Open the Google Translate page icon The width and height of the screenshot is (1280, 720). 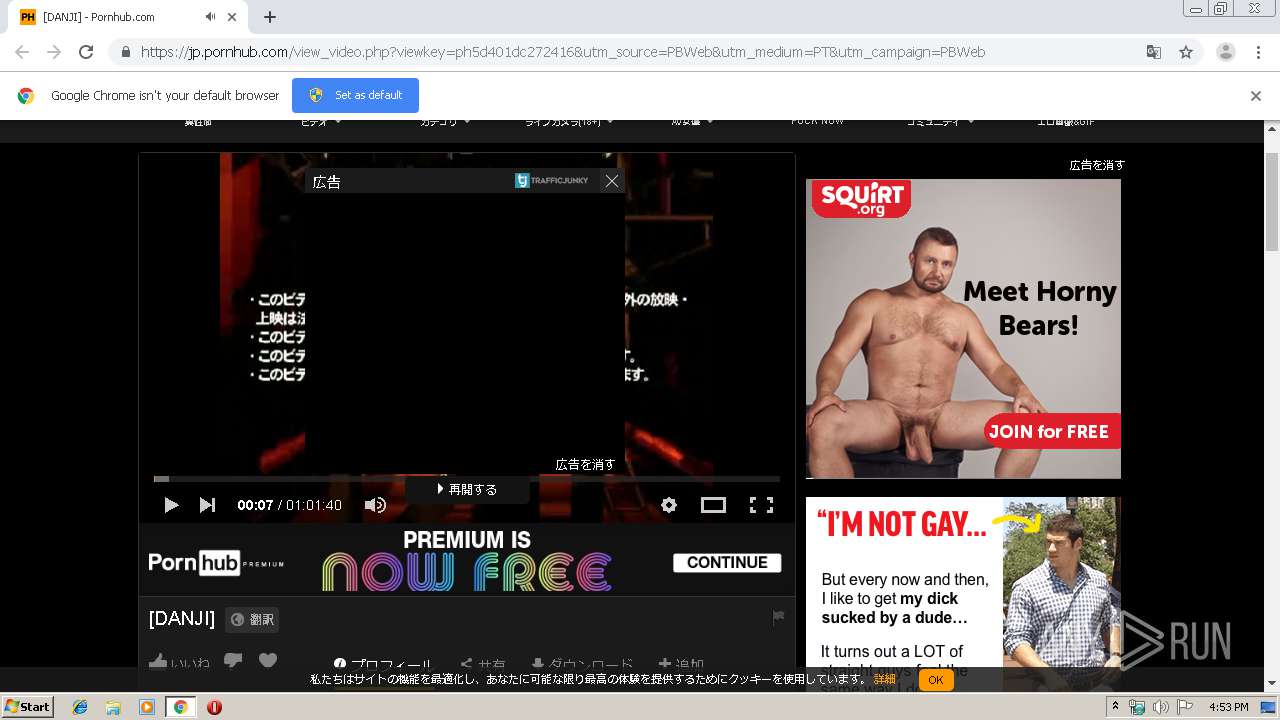1154,52
